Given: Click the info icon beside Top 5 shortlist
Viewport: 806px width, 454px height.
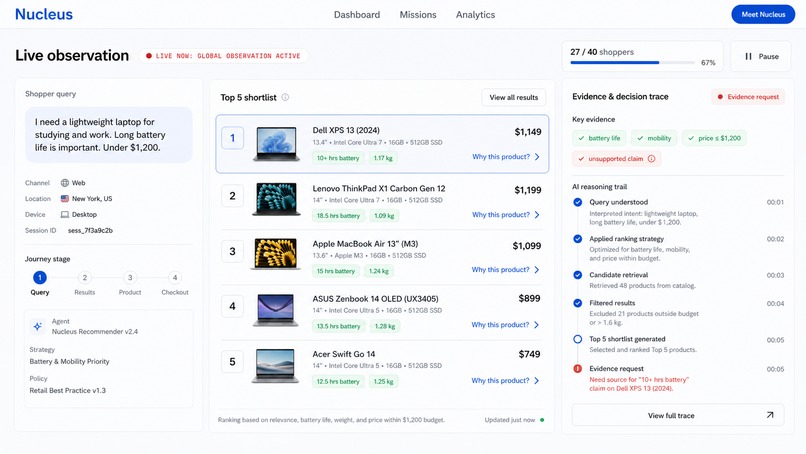Looking at the screenshot, I should [x=285, y=97].
